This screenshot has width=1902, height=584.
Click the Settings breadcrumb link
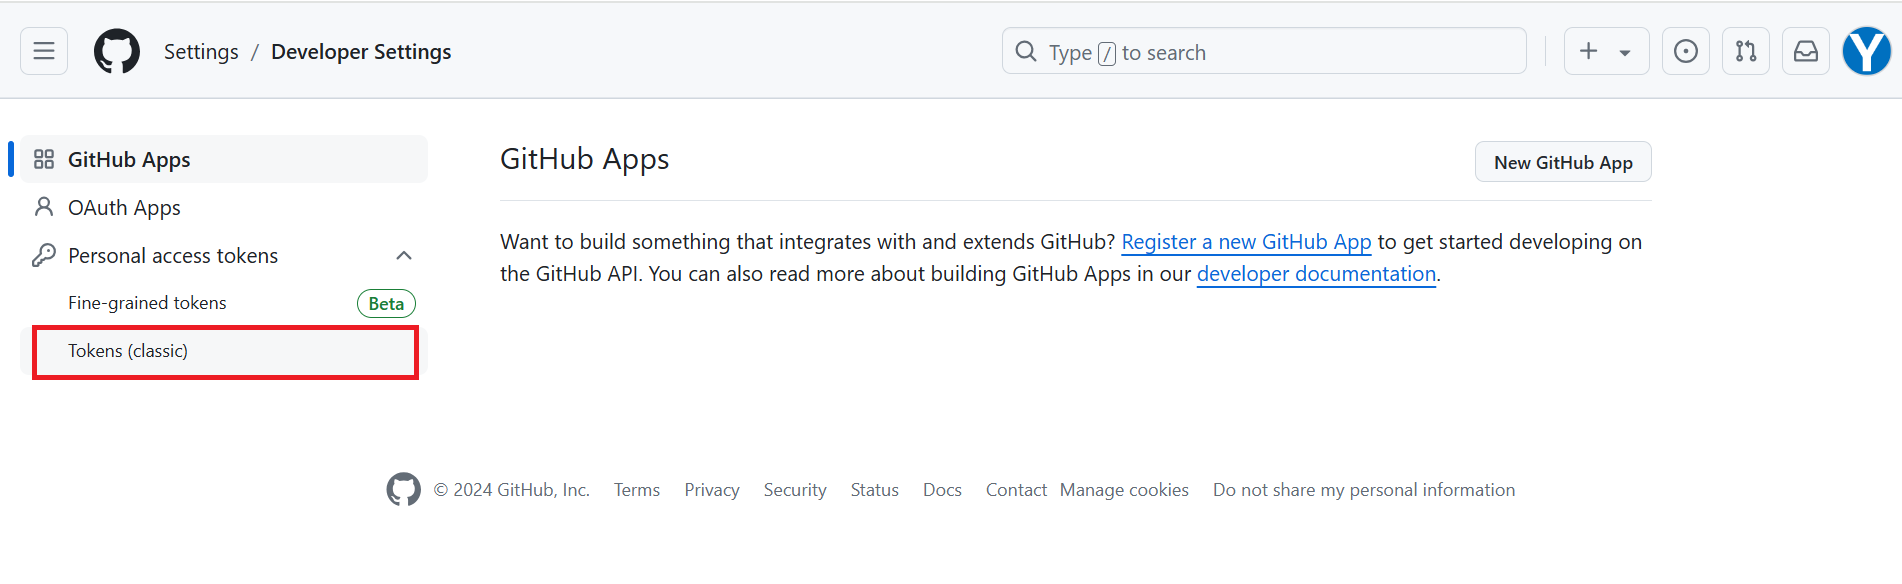(201, 52)
